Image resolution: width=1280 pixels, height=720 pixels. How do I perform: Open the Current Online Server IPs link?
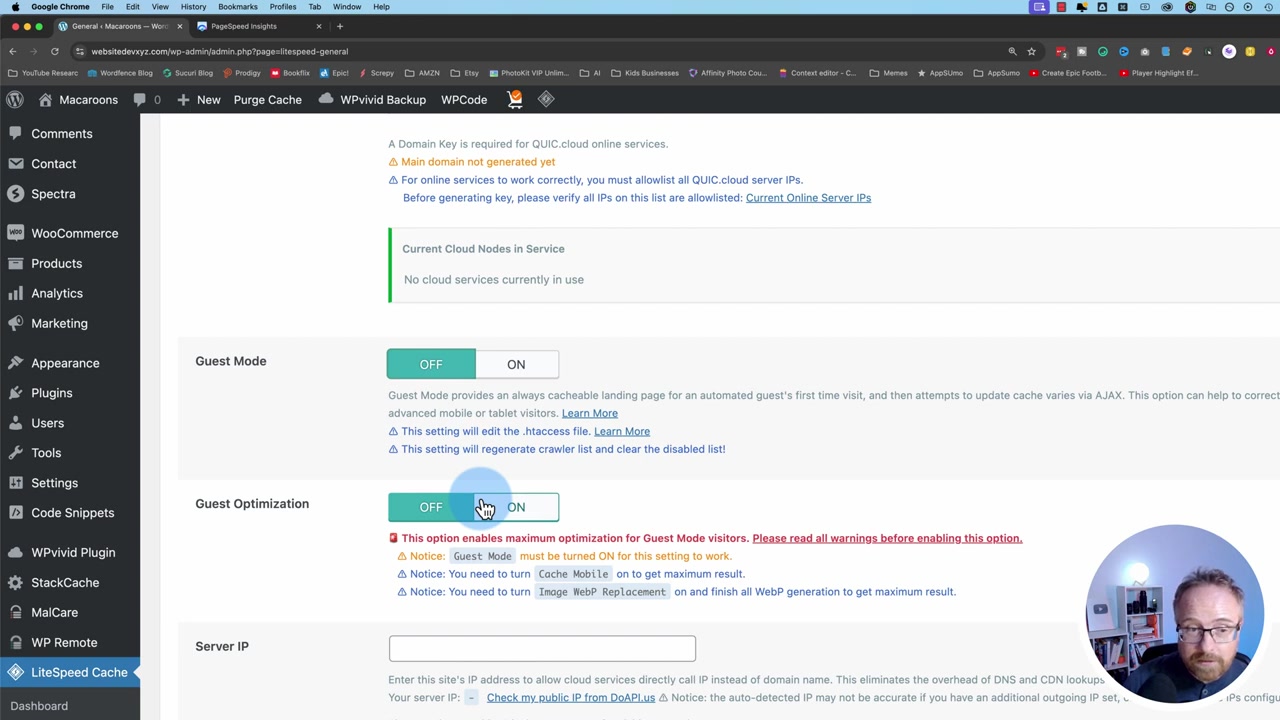coord(808,198)
